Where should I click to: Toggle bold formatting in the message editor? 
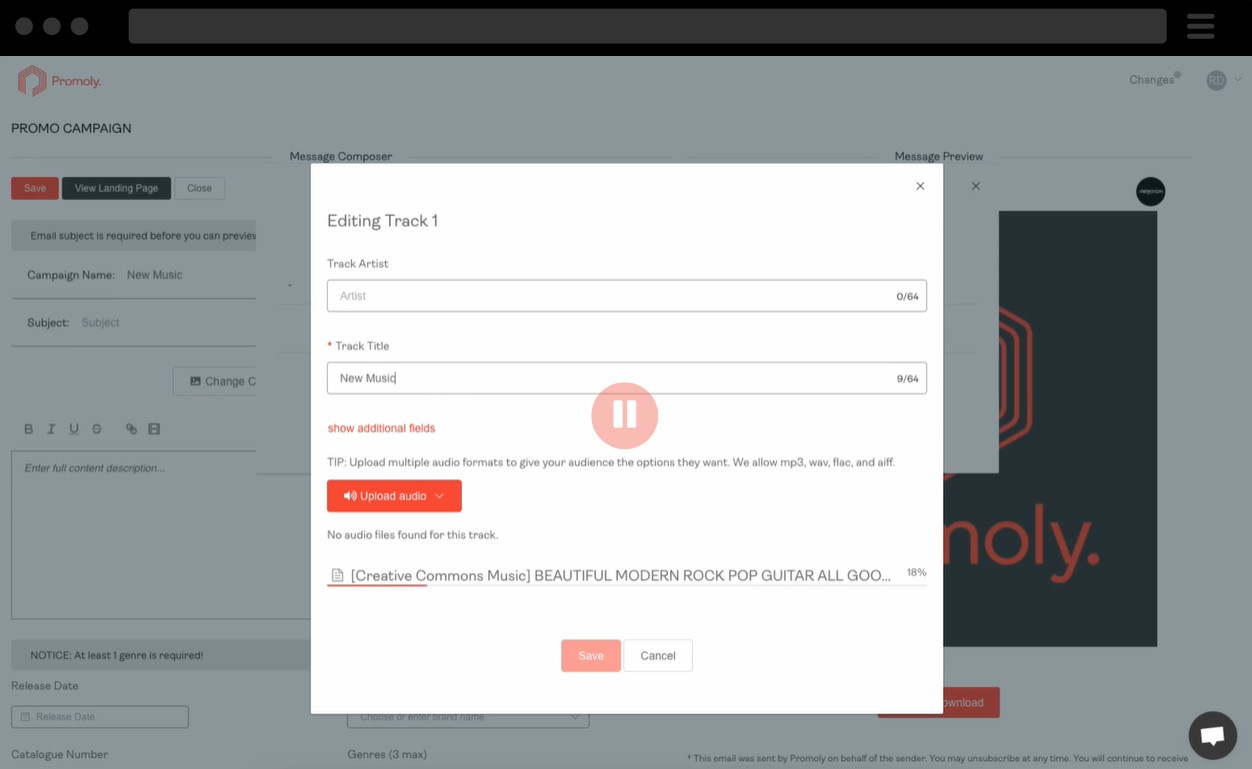(28, 429)
